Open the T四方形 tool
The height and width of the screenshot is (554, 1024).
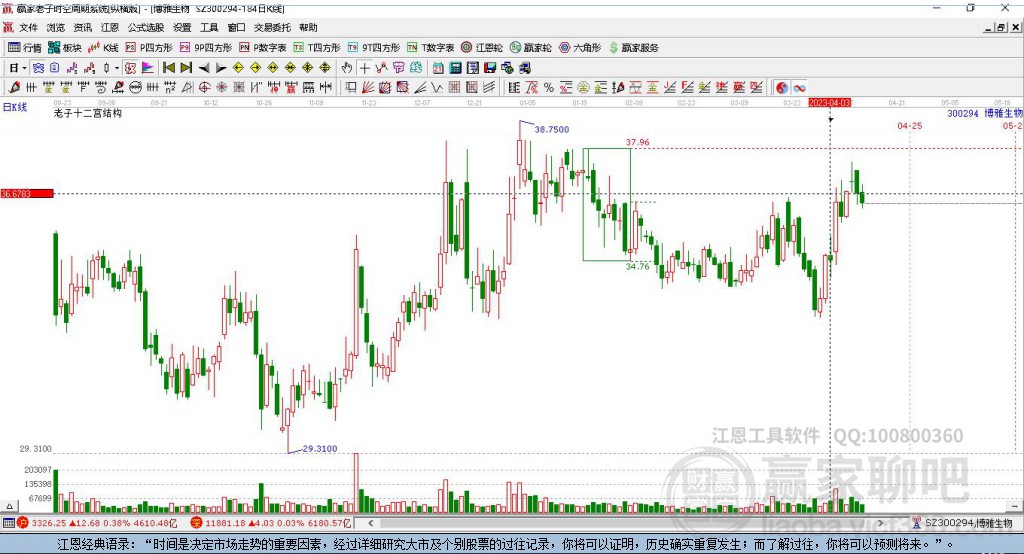[x=317, y=48]
